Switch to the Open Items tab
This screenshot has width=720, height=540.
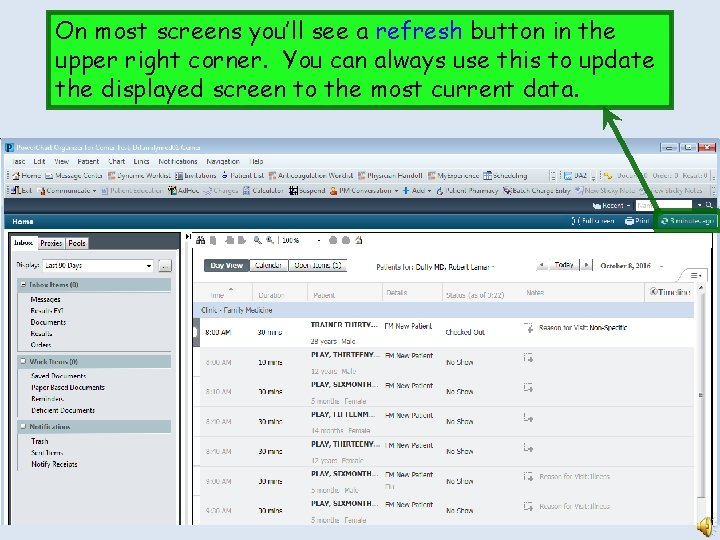[318, 265]
